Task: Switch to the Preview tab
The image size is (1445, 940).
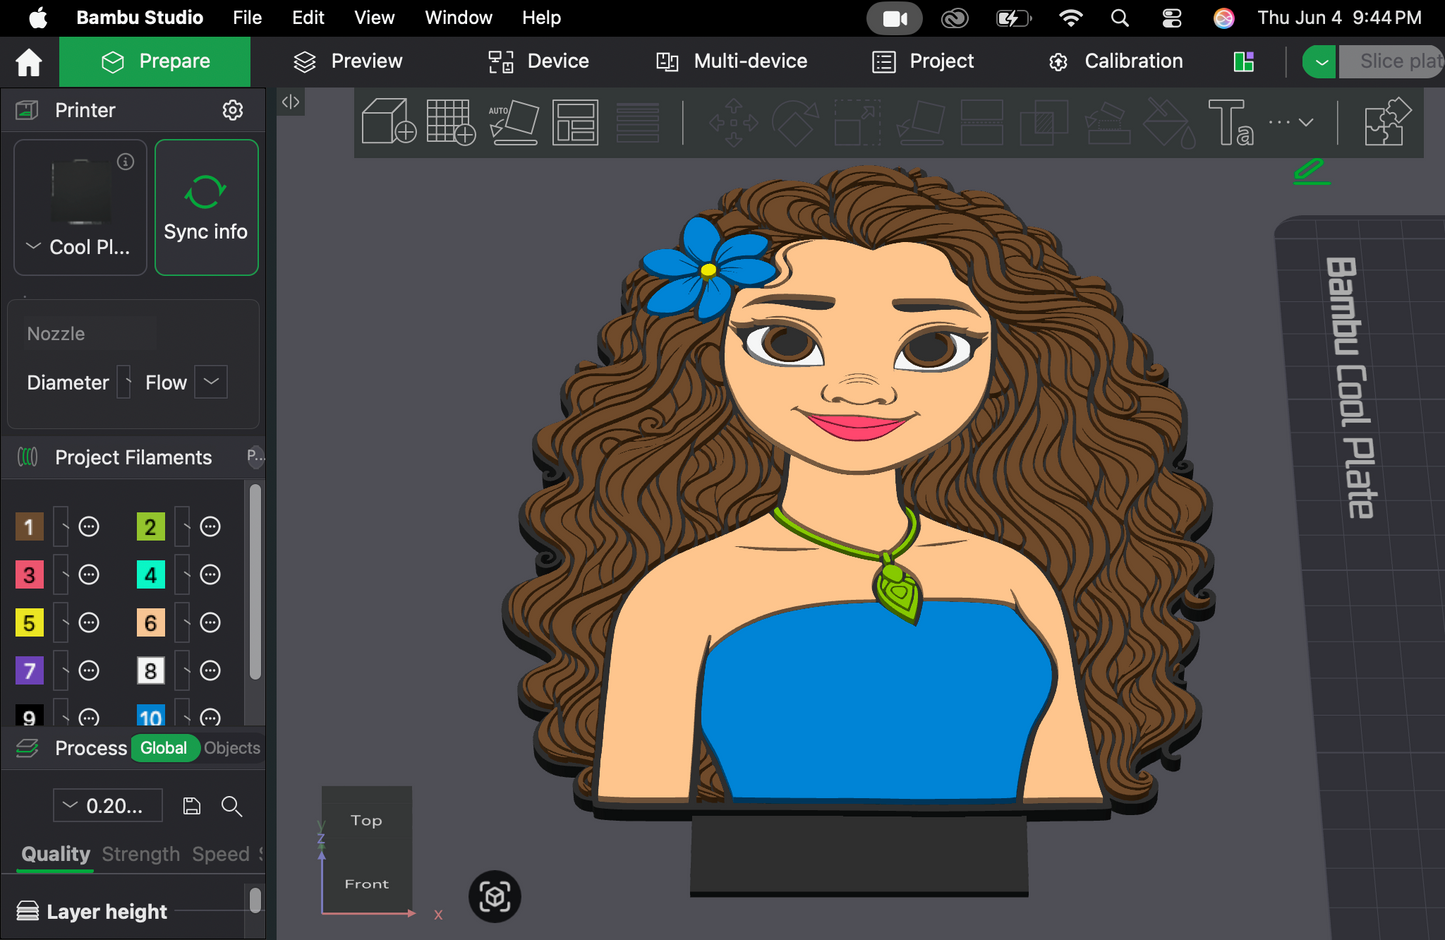Action: pyautogui.click(x=347, y=62)
